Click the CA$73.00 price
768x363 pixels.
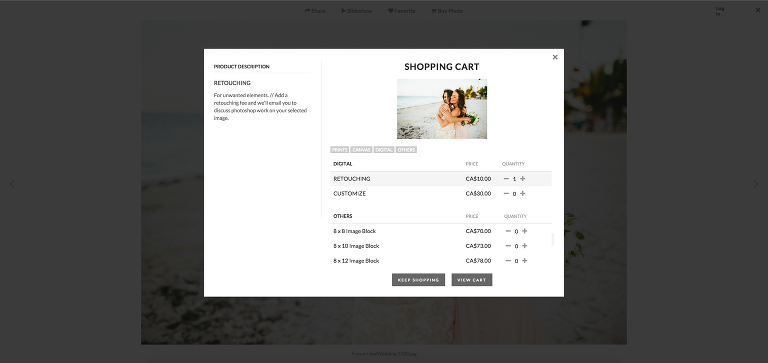coord(478,245)
